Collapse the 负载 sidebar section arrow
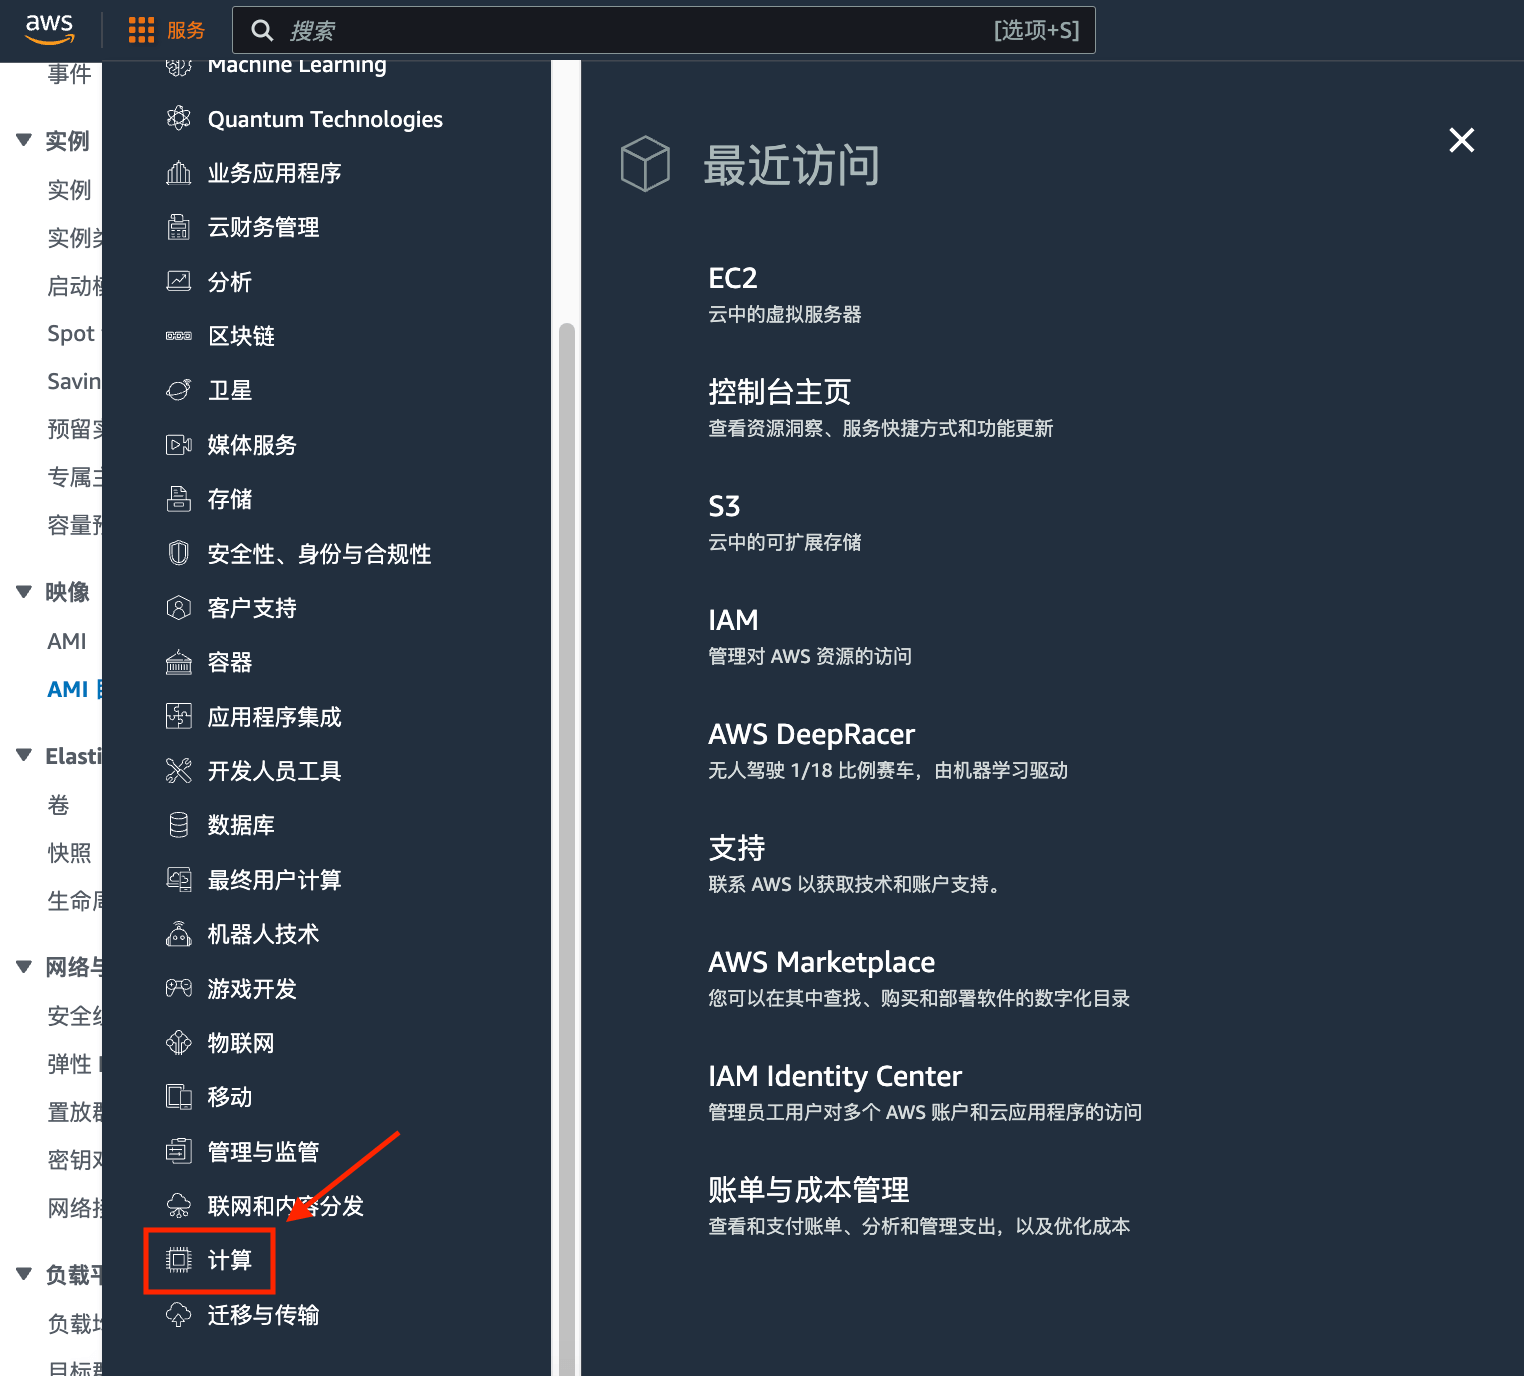Viewport: 1524px width, 1376px height. click(24, 1274)
